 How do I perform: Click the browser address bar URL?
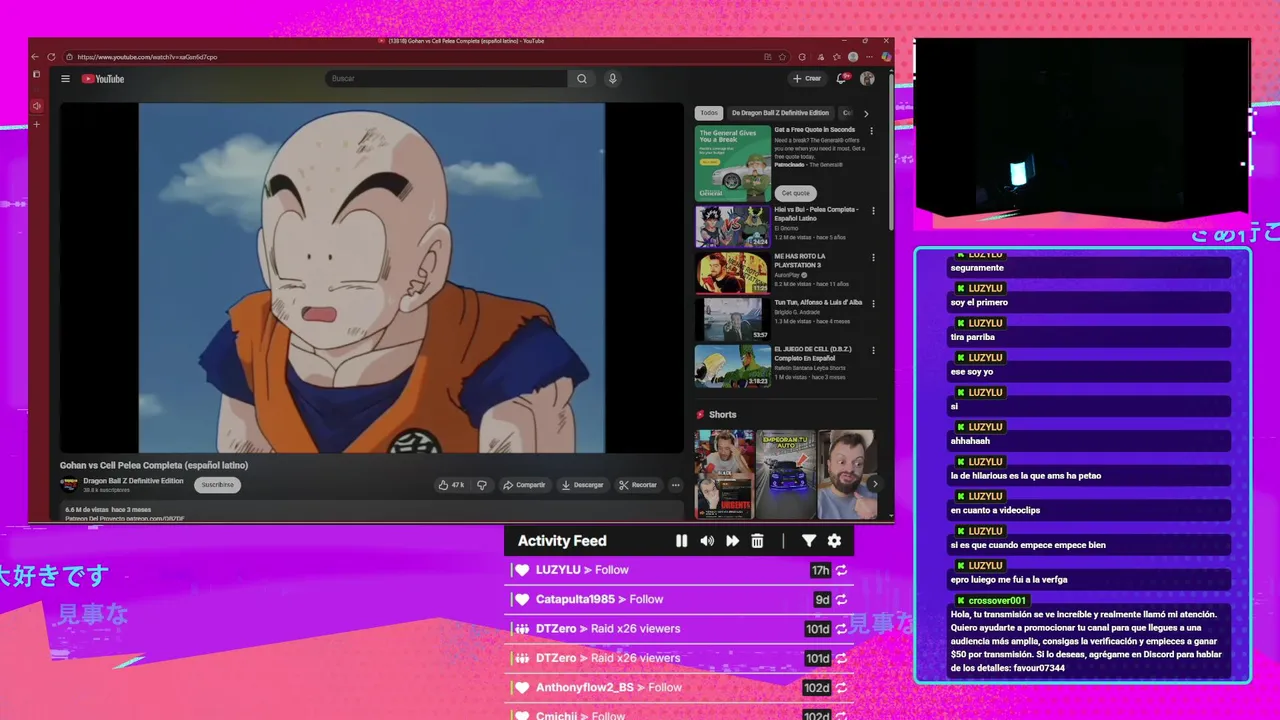tap(147, 57)
